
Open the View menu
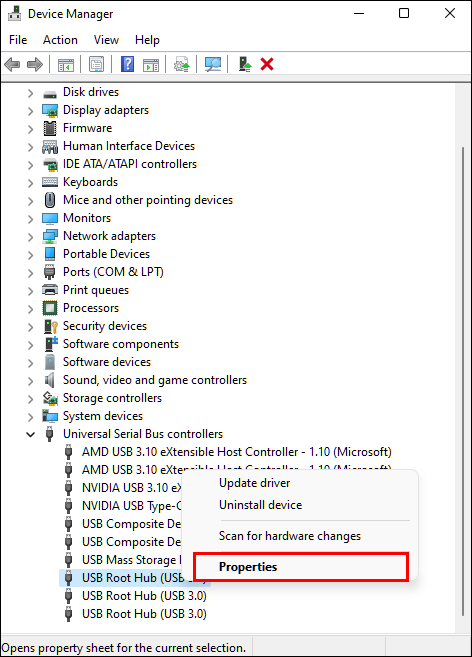(x=106, y=40)
